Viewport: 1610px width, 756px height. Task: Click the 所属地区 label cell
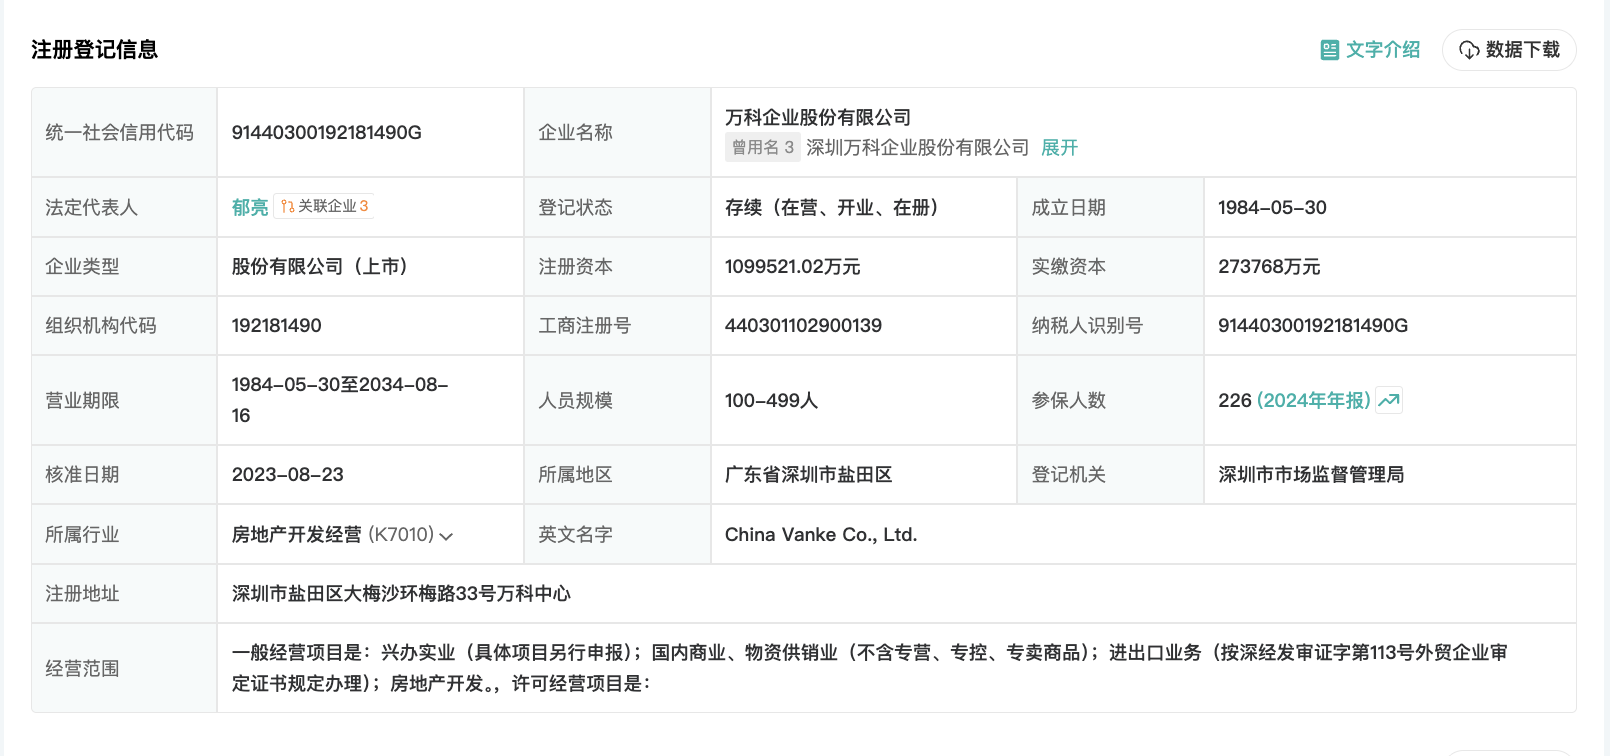pyautogui.click(x=617, y=474)
